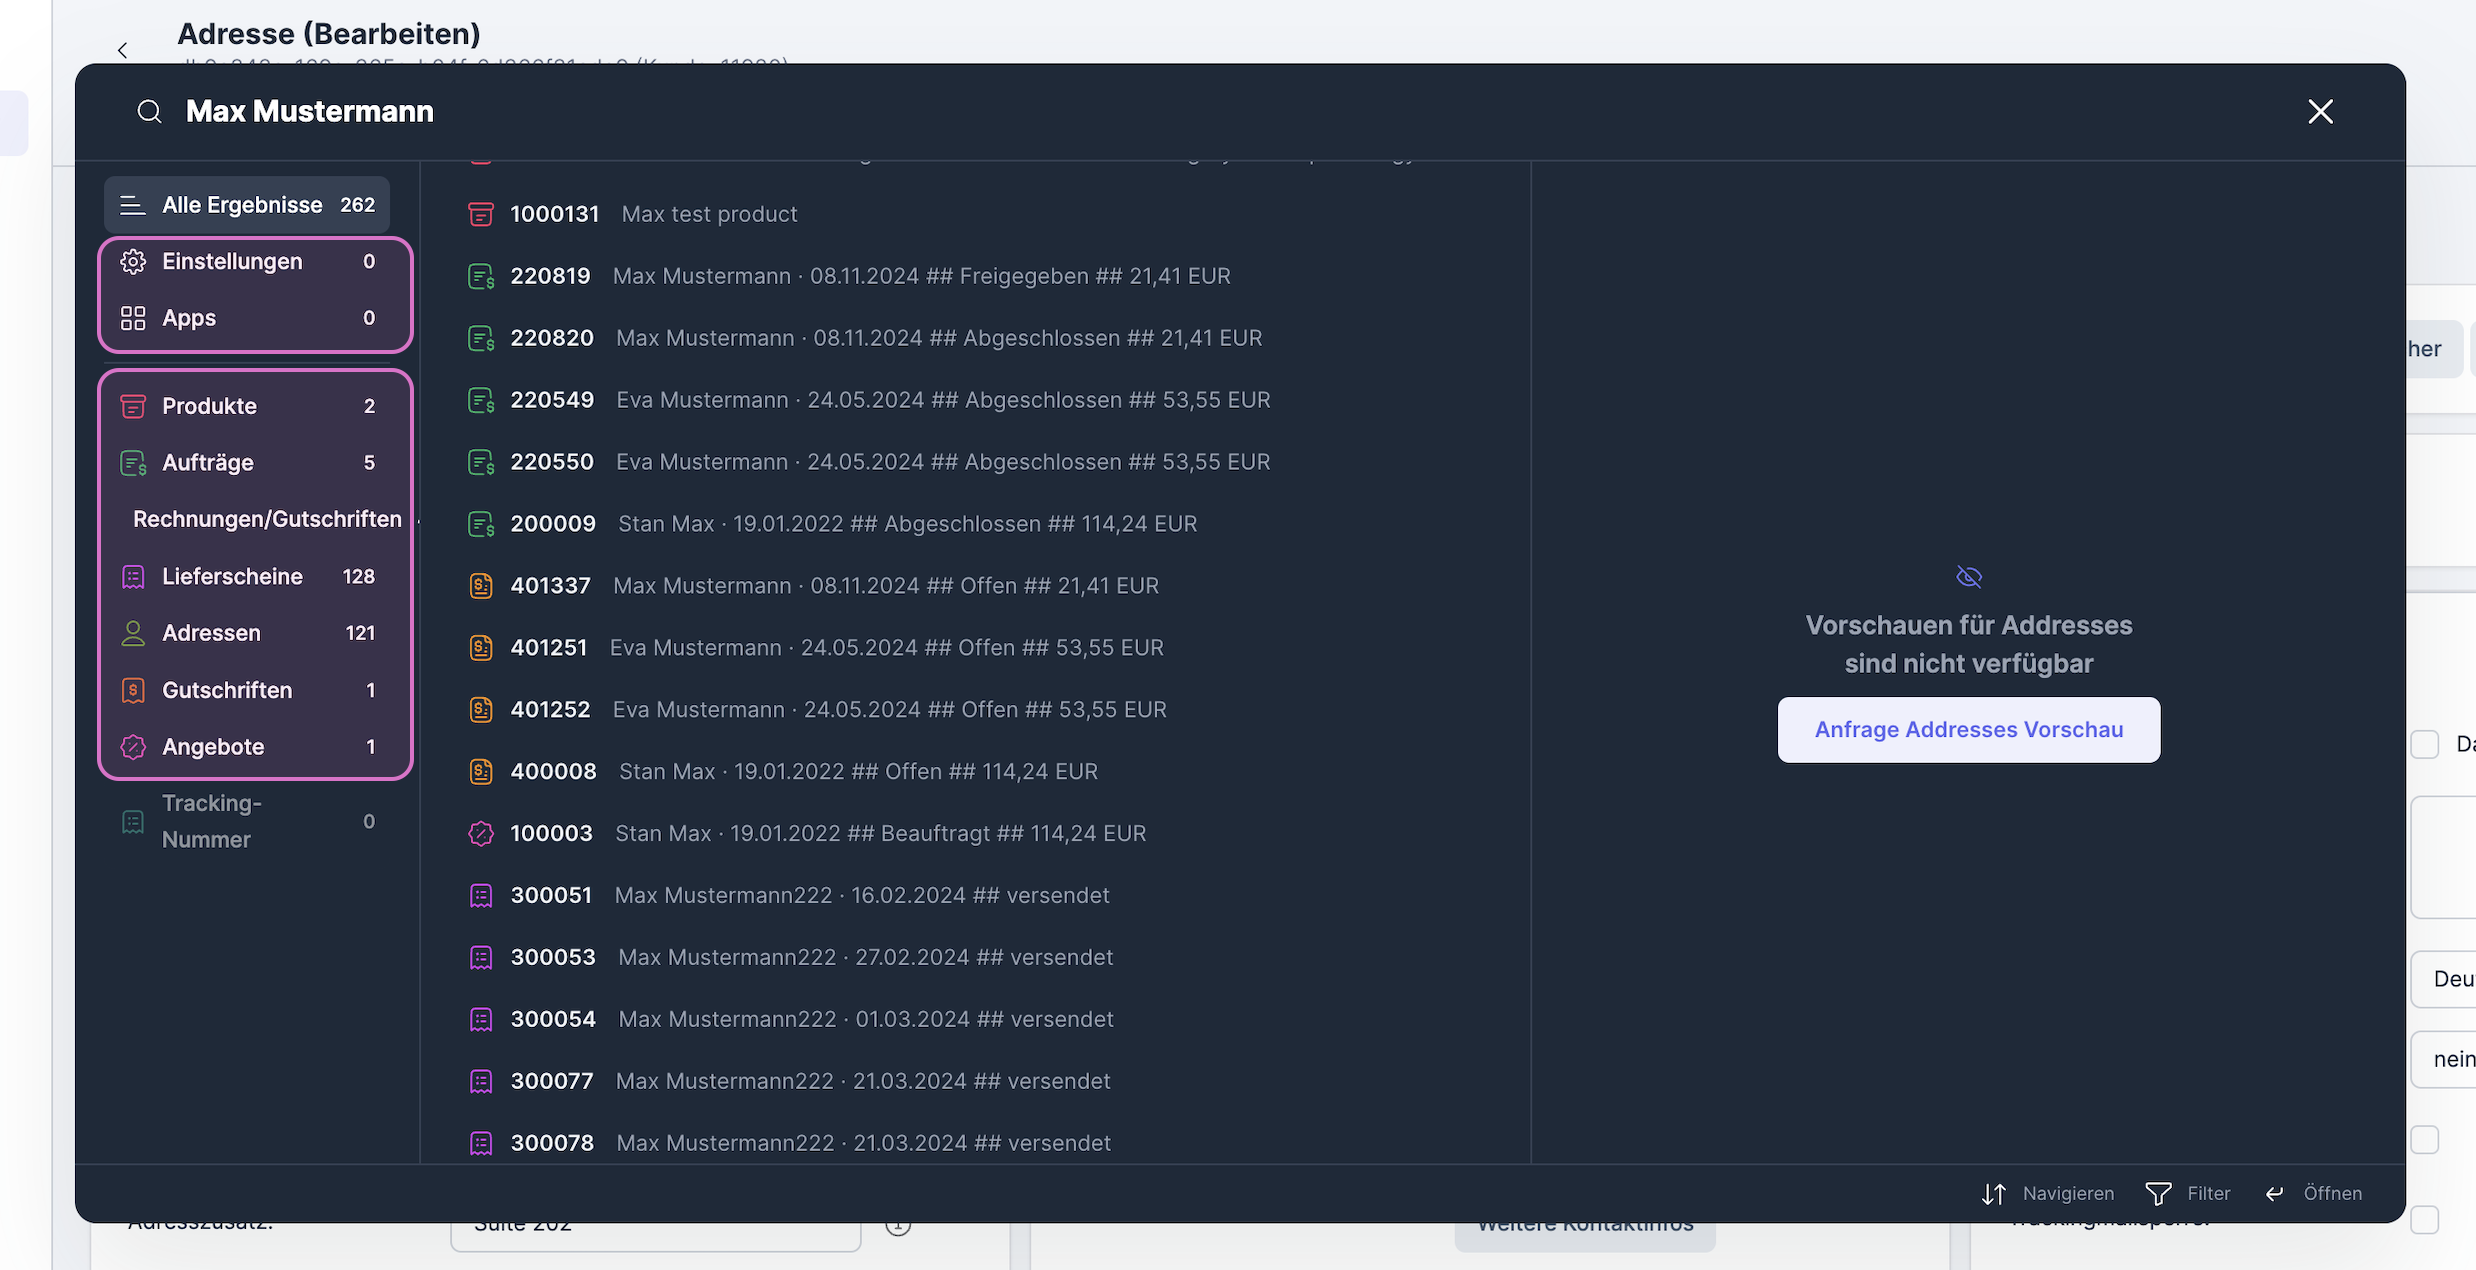
Task: Click the Adressen person icon
Action: tap(133, 633)
